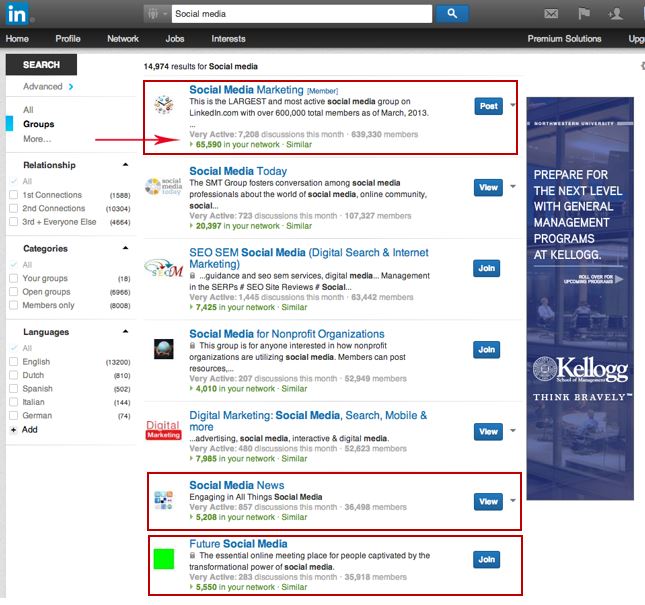The height and width of the screenshot is (605, 645).
Task: Click the Social Media News group logo
Action: tap(163, 500)
